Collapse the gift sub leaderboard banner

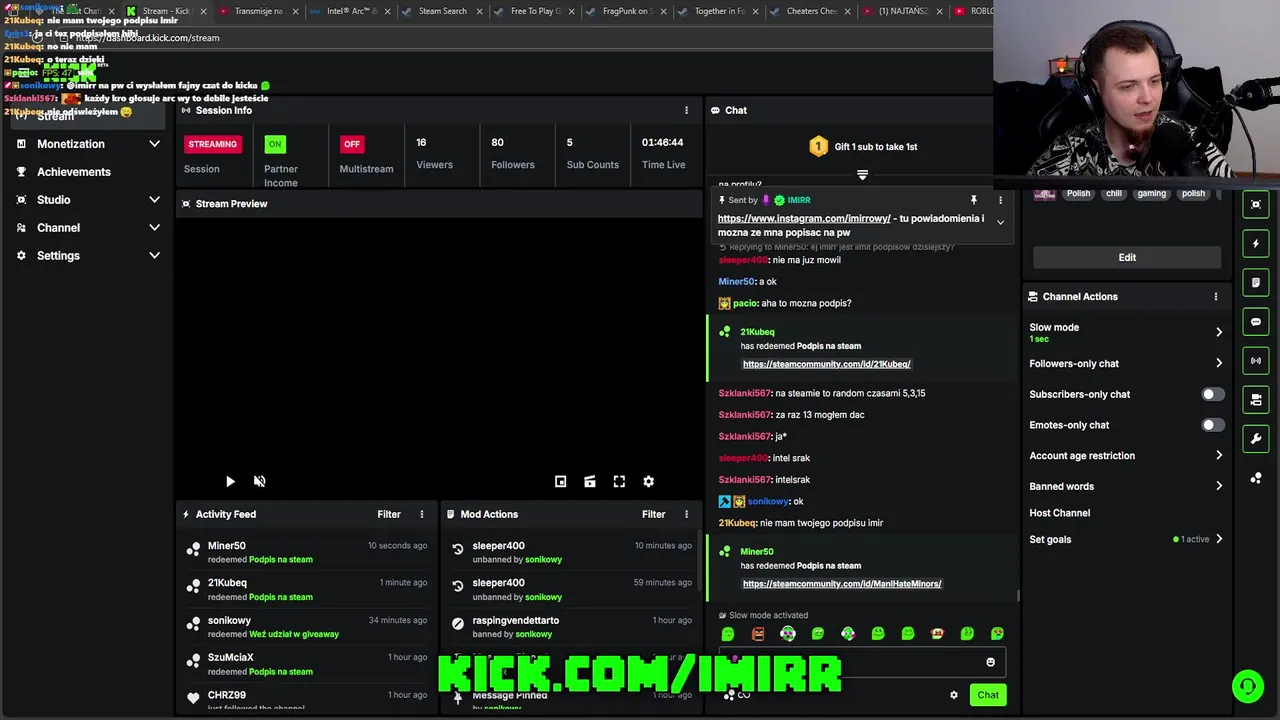(x=862, y=175)
